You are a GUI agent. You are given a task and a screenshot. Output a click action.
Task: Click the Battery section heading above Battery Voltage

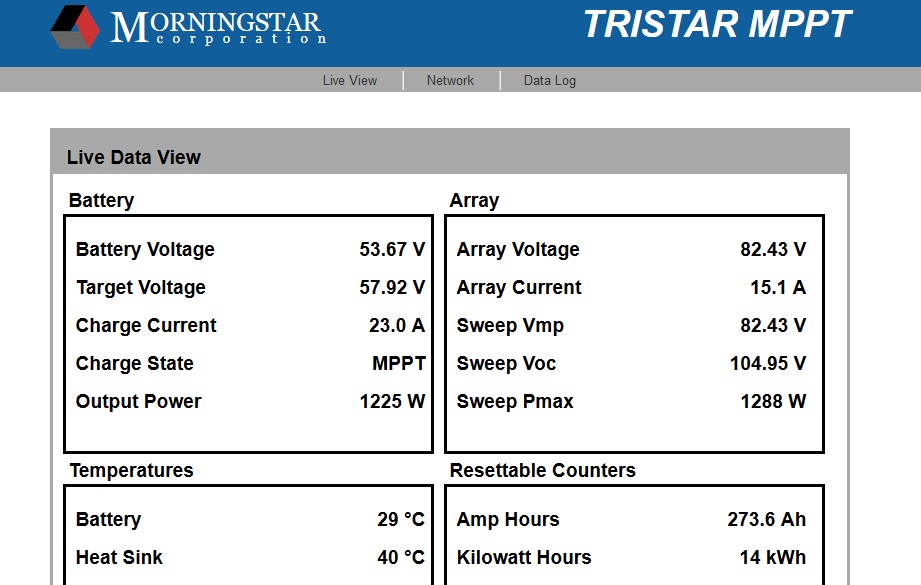click(102, 200)
